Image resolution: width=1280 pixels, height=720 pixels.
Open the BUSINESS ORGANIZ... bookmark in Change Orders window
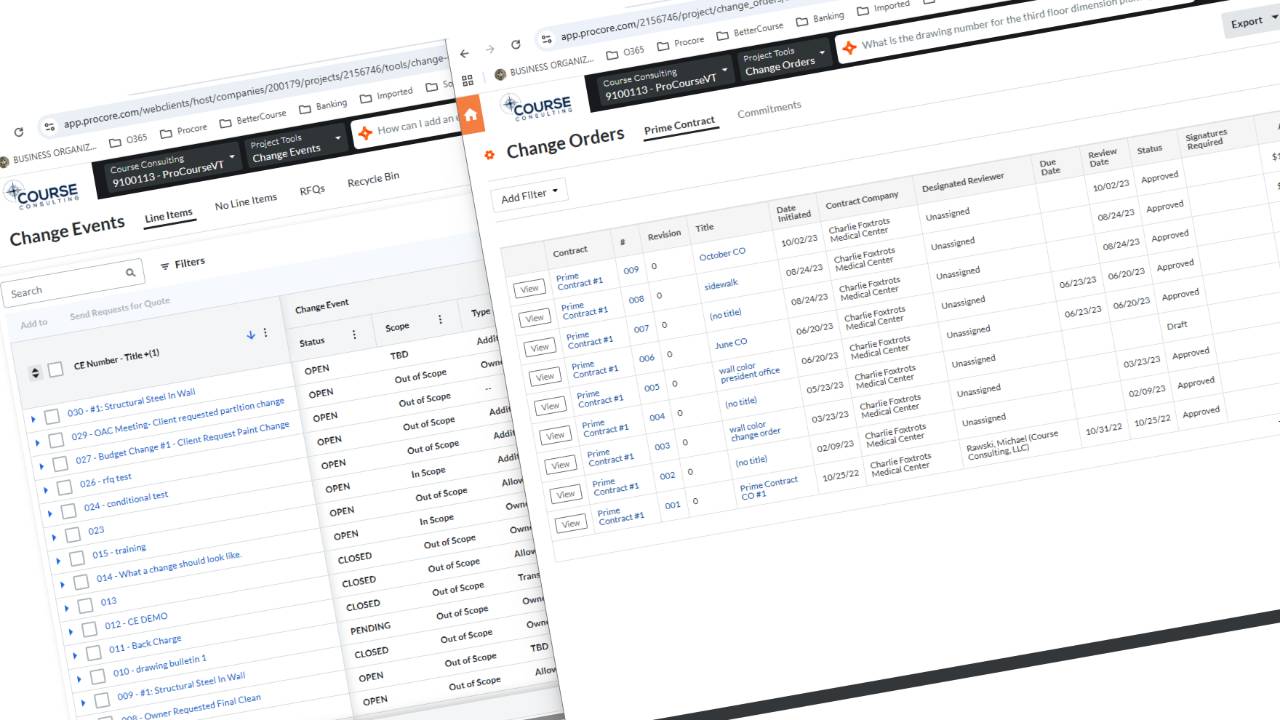(x=545, y=67)
